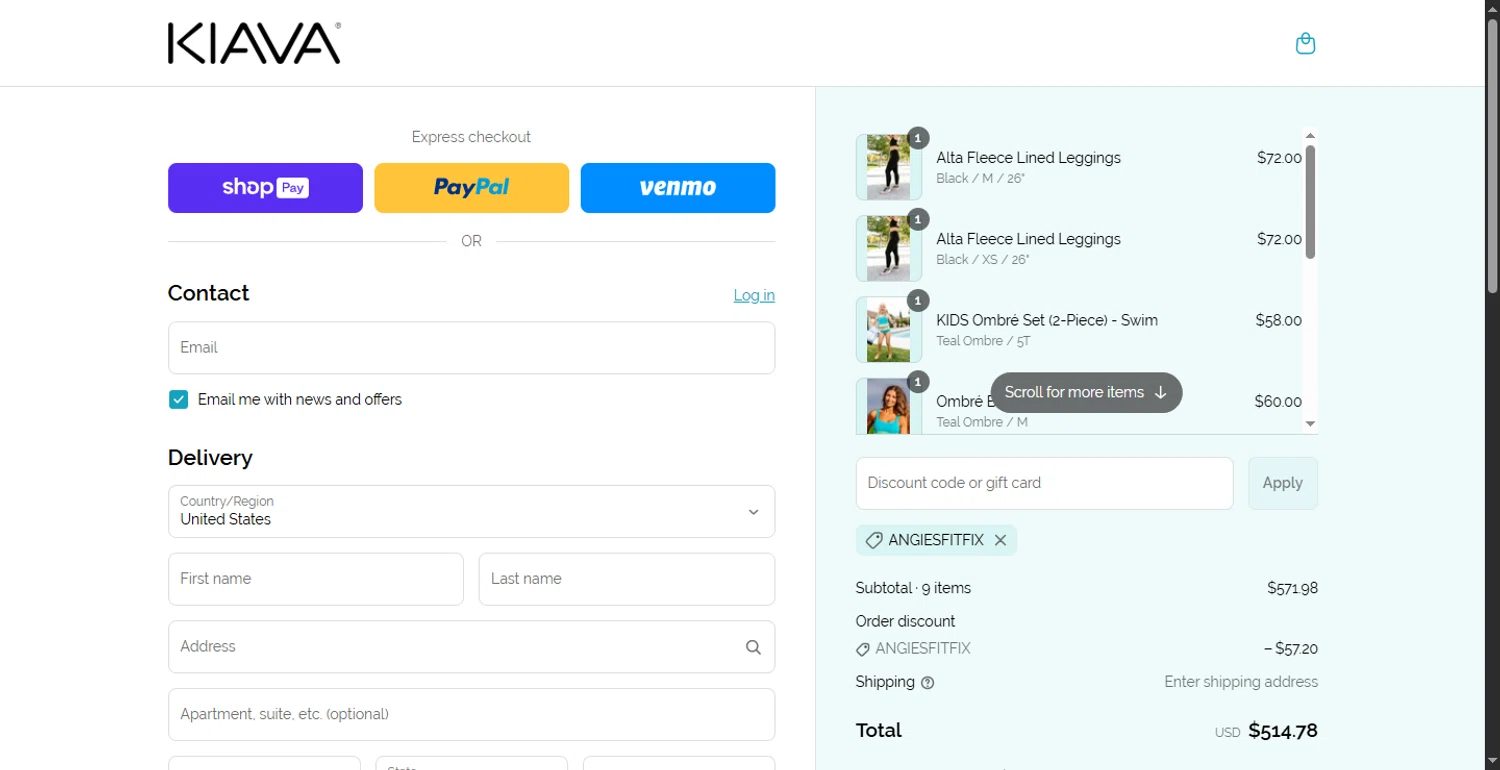Remove the ANGIESFITFIX discount tag
The height and width of the screenshot is (770, 1500).
pos(1000,540)
